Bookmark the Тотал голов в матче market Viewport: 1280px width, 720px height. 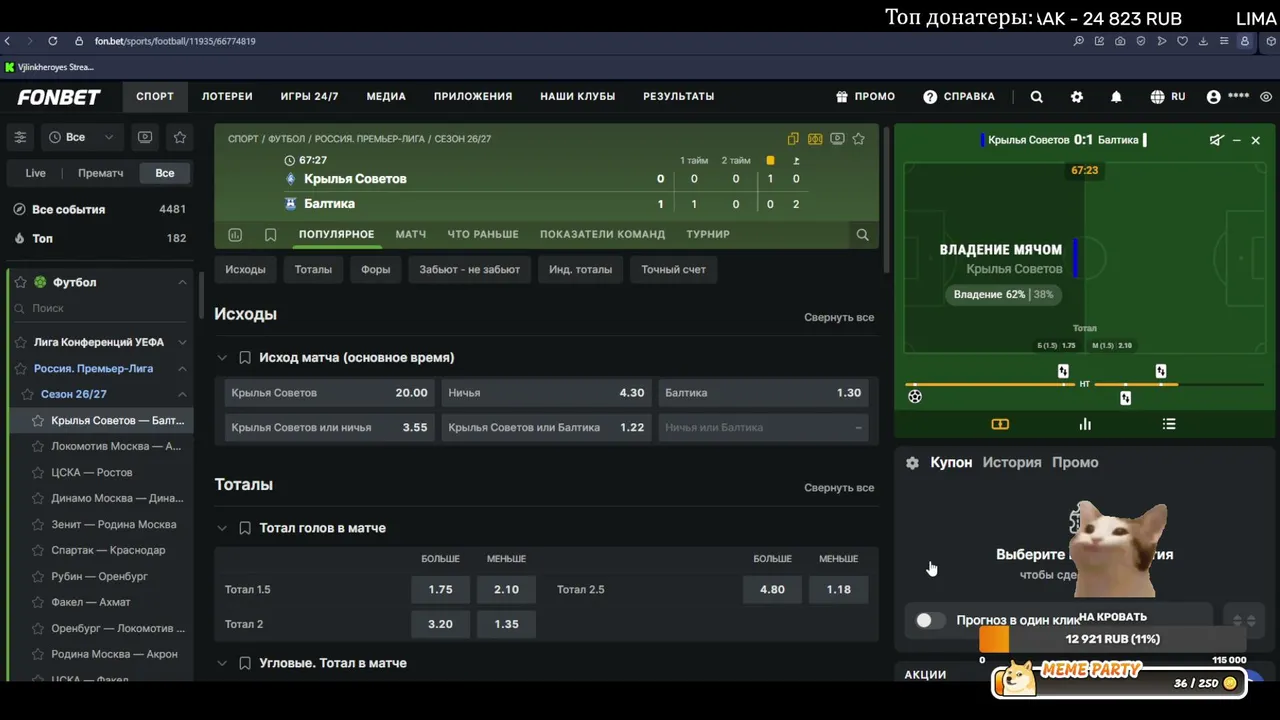[245, 528]
